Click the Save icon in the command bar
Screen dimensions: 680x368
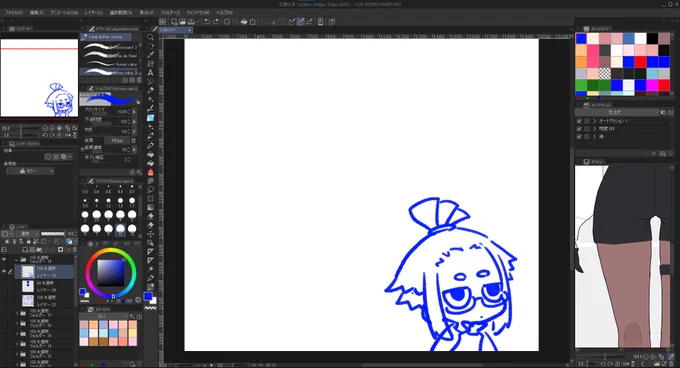[x=191, y=22]
